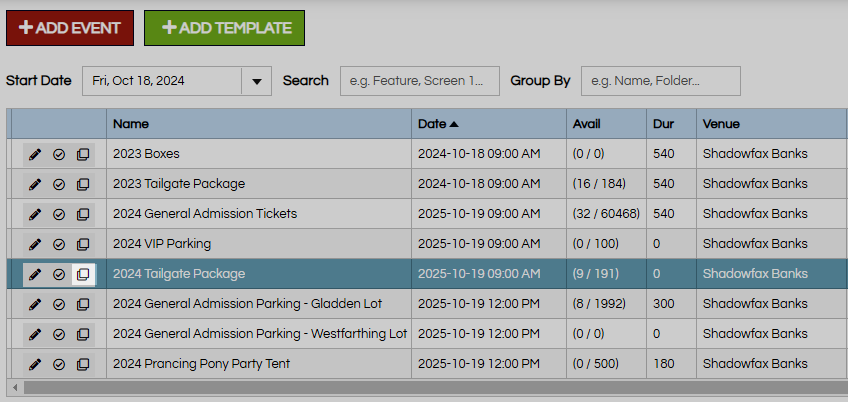Click the Add Event button
The height and width of the screenshot is (402, 848).
(x=70, y=28)
